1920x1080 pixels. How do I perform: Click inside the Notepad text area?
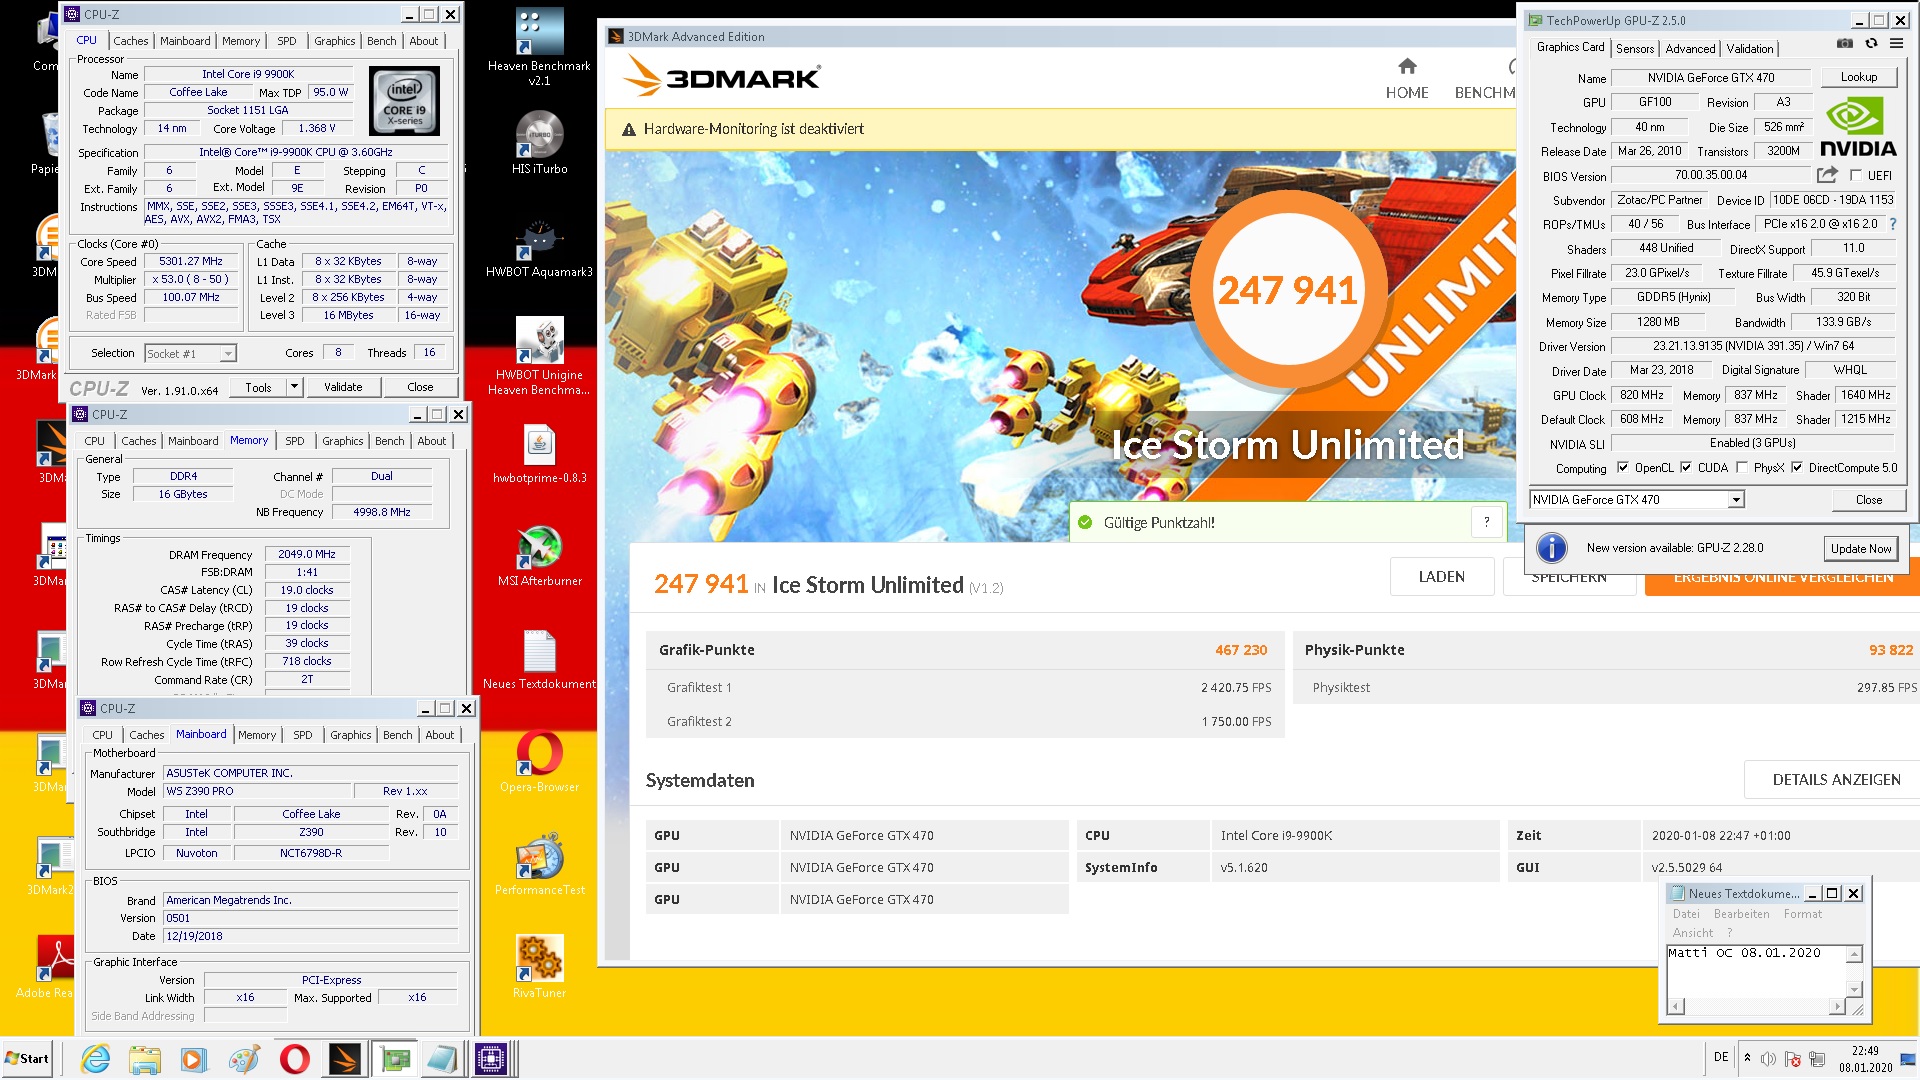(x=1755, y=970)
